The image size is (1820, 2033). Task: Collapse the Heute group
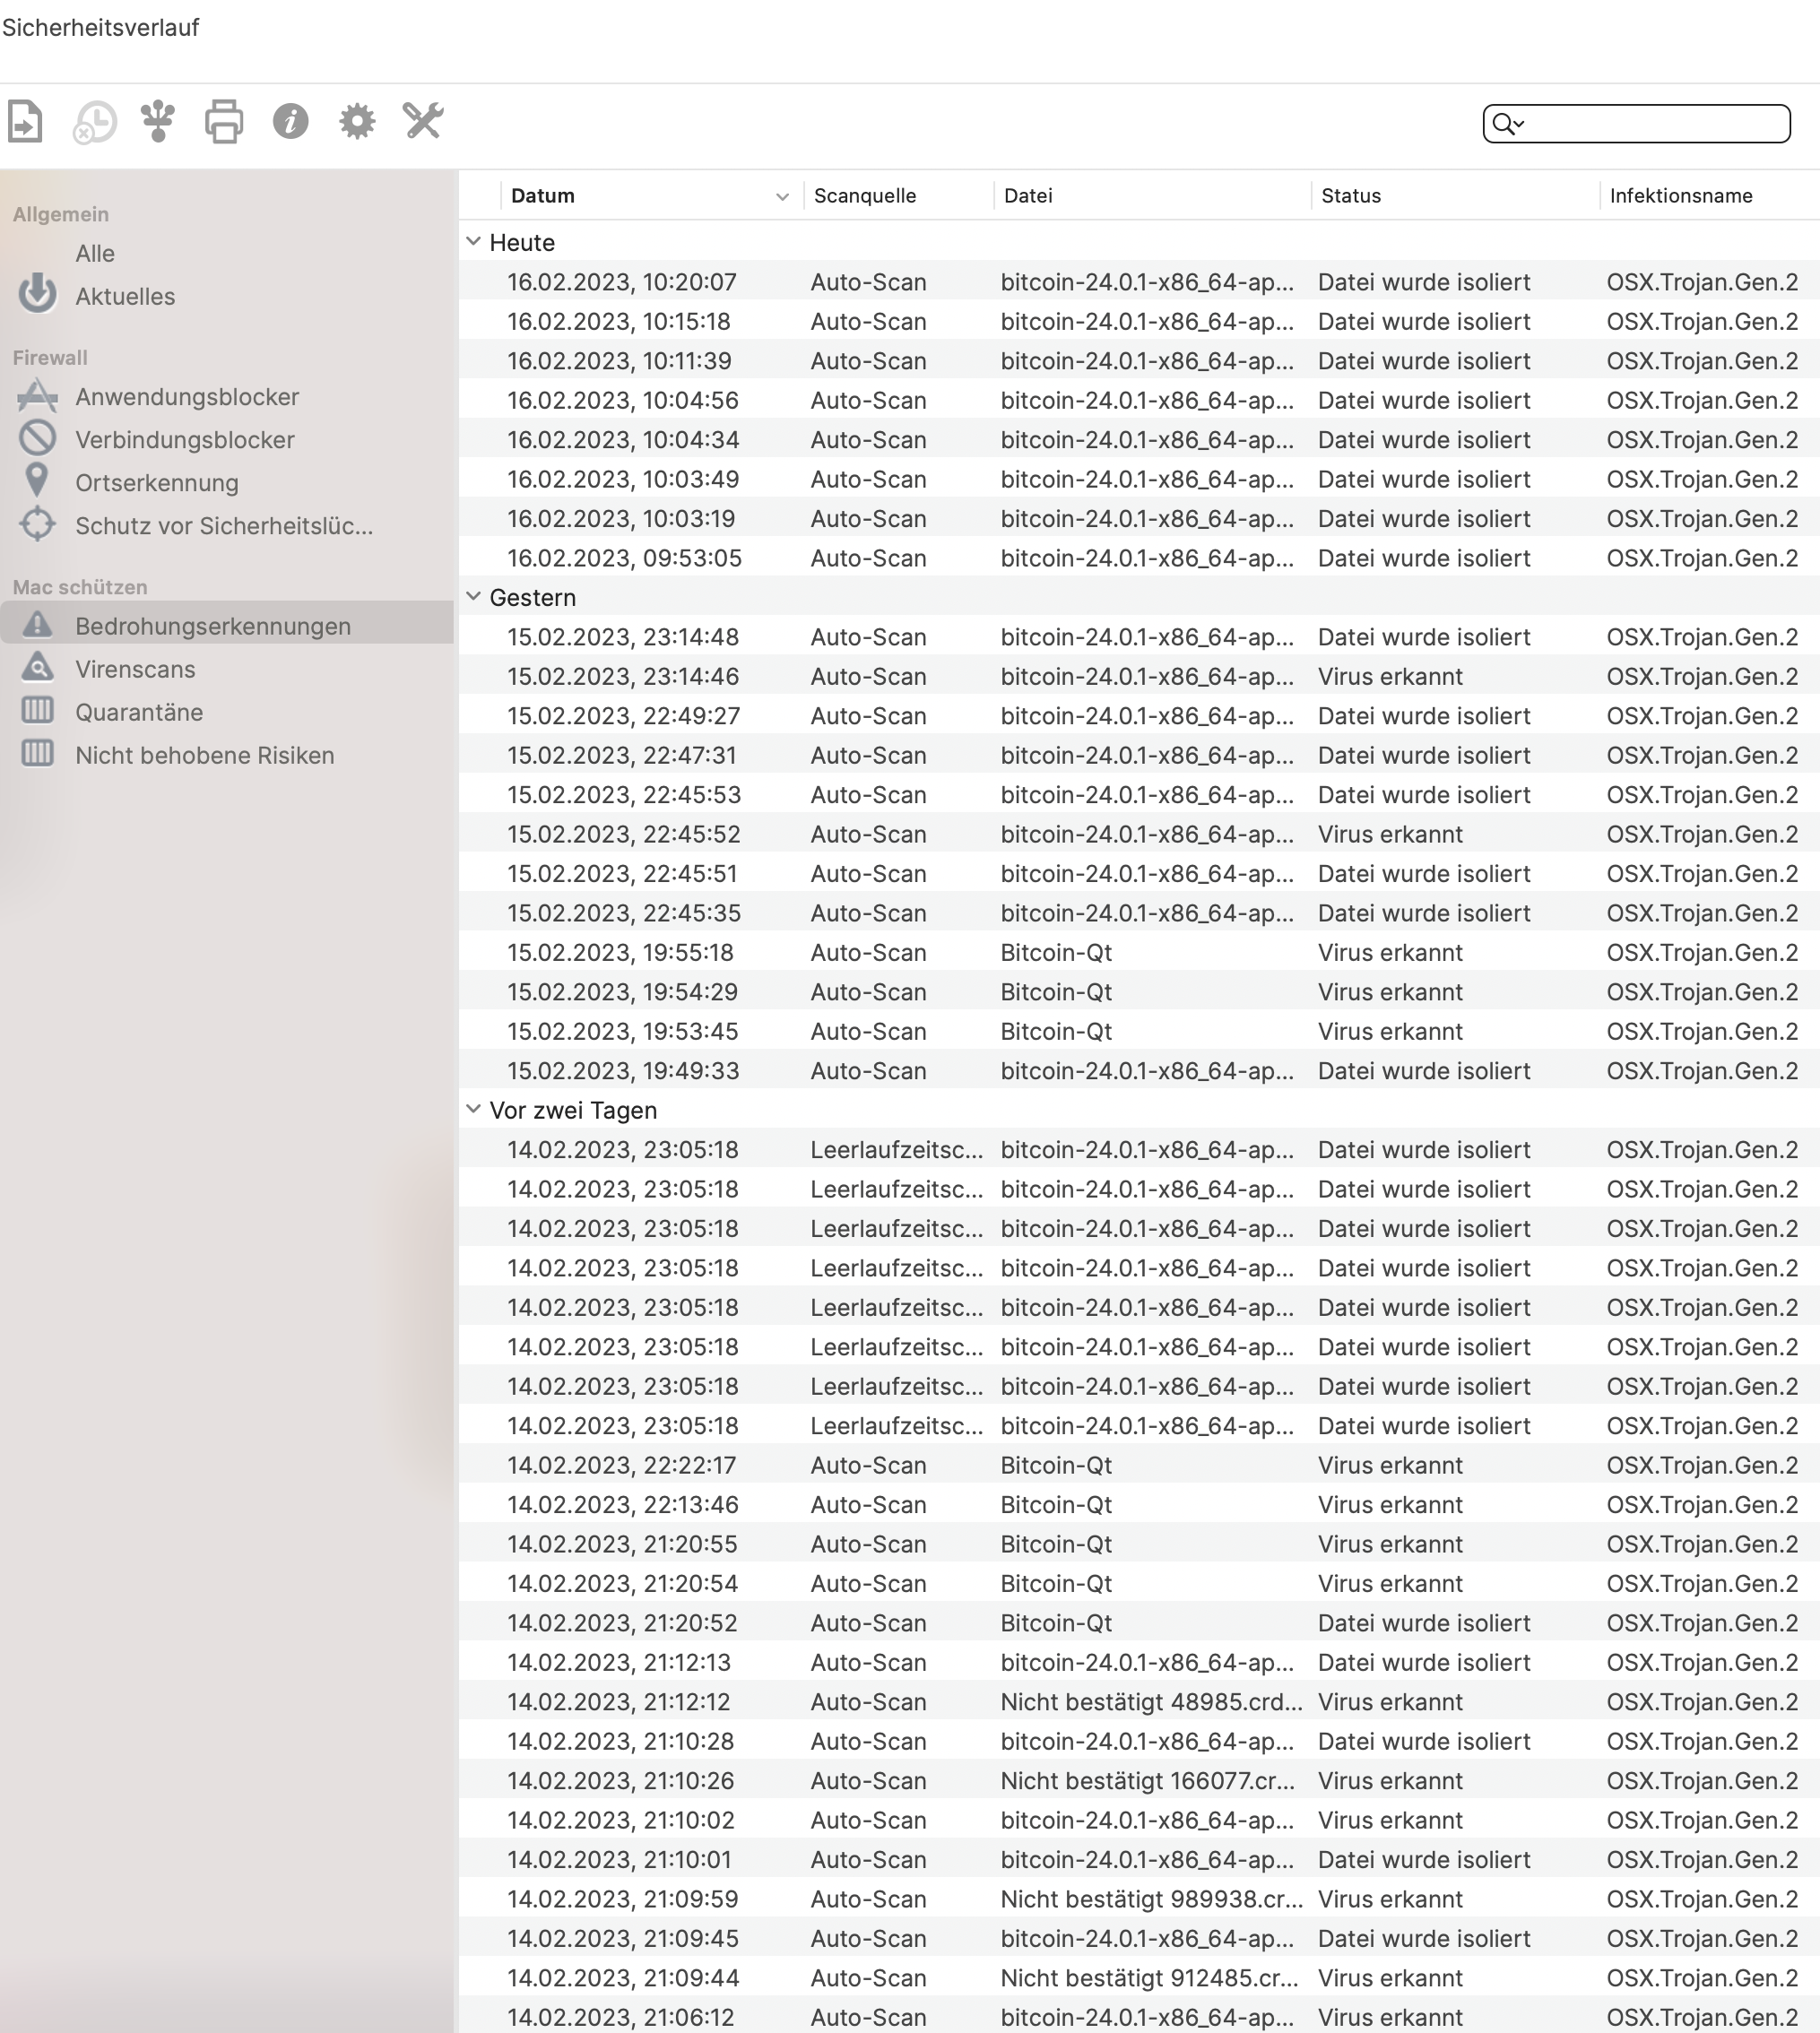click(x=474, y=242)
